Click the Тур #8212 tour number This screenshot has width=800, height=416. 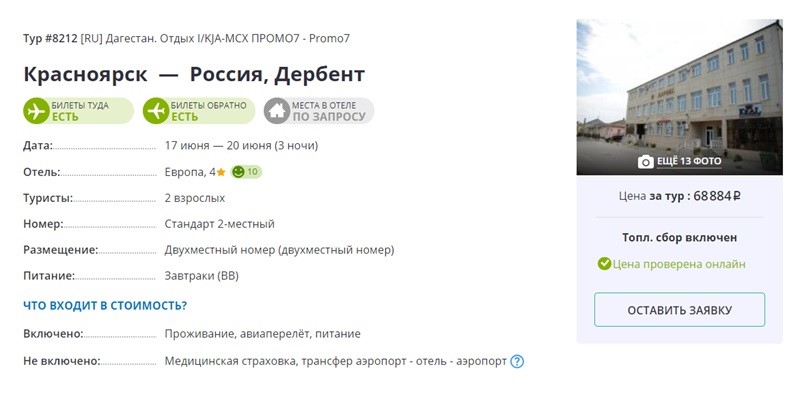(49, 39)
